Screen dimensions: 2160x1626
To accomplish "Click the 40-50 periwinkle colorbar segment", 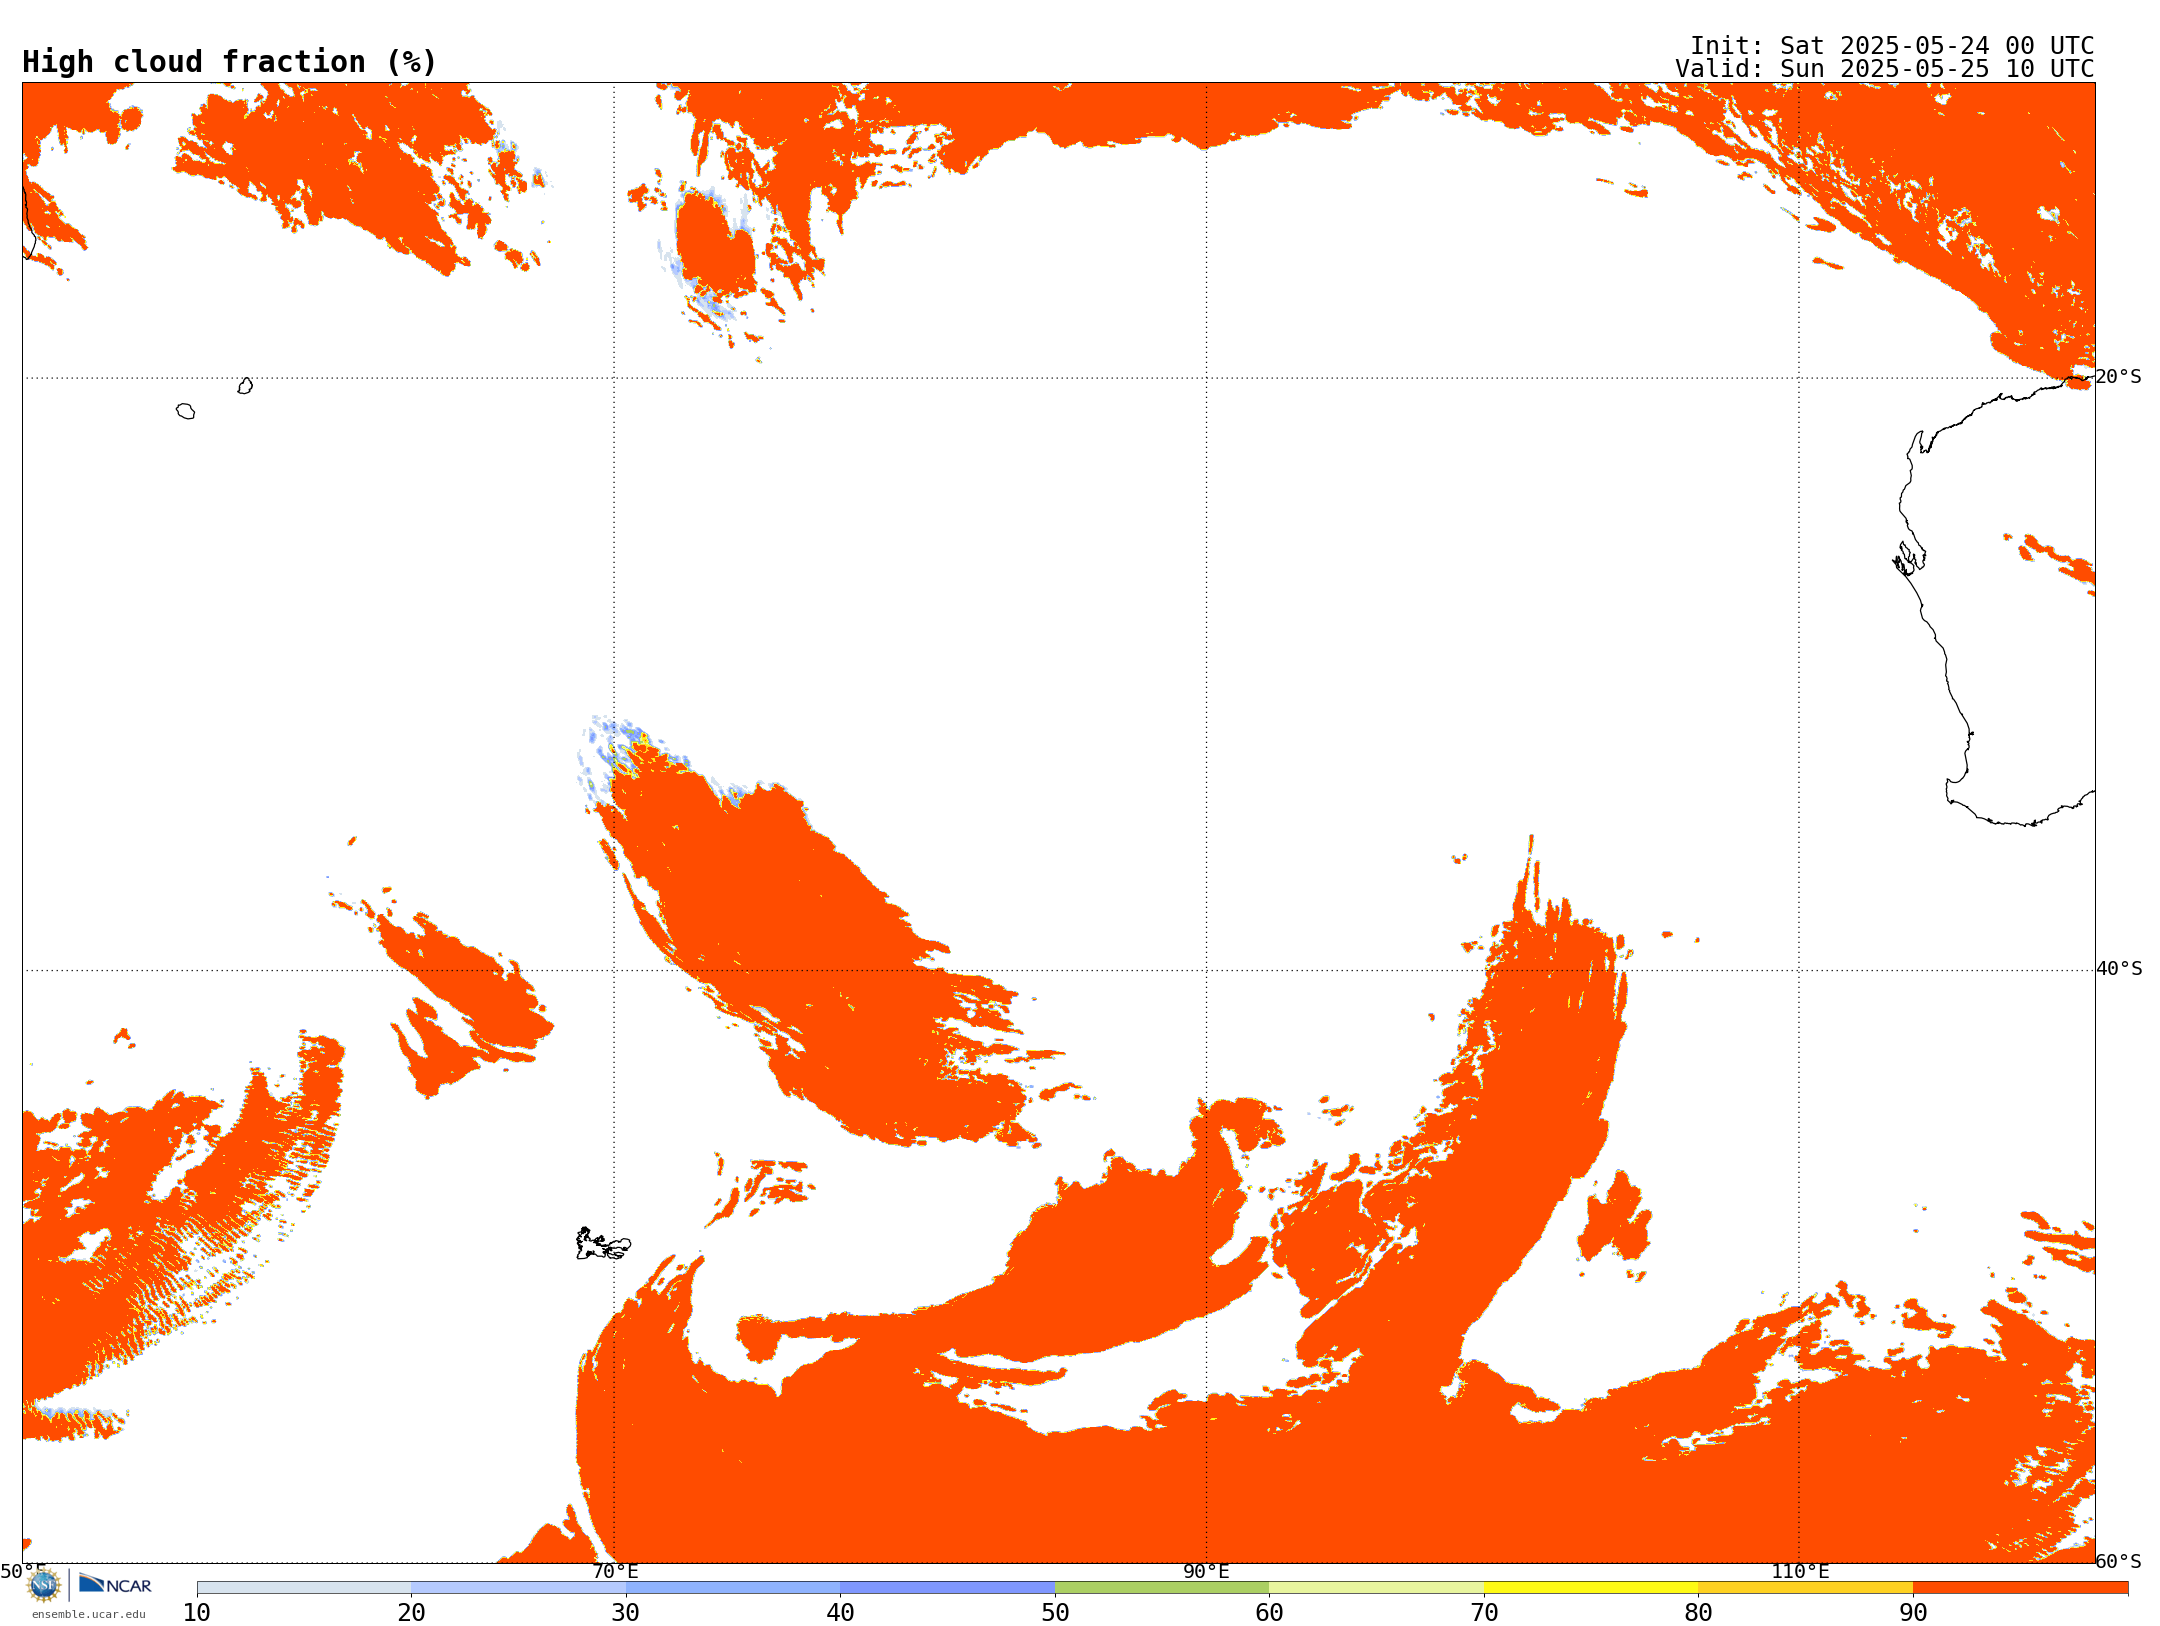I will [x=947, y=1588].
